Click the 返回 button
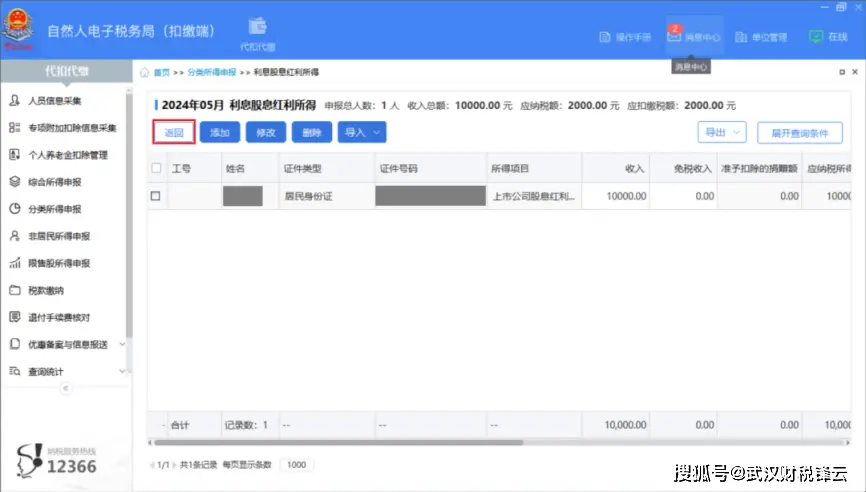Screen dimensions: 866x492 click(173, 132)
